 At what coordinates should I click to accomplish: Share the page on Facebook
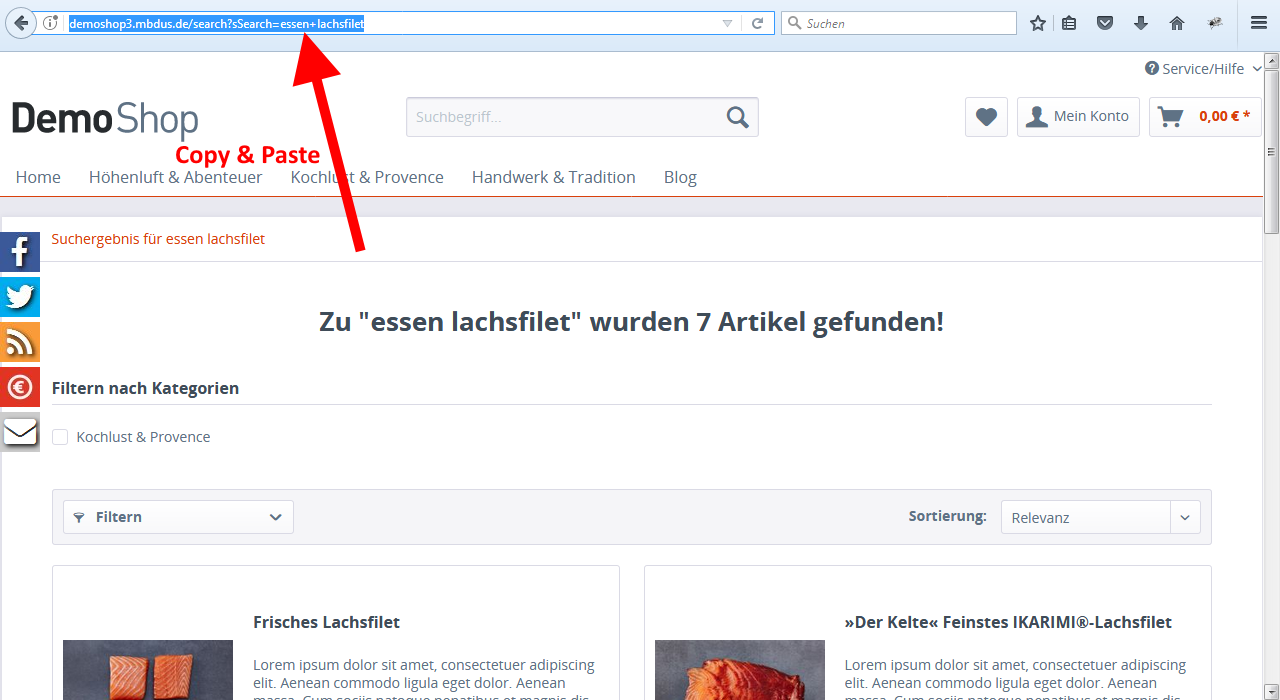coord(19,251)
